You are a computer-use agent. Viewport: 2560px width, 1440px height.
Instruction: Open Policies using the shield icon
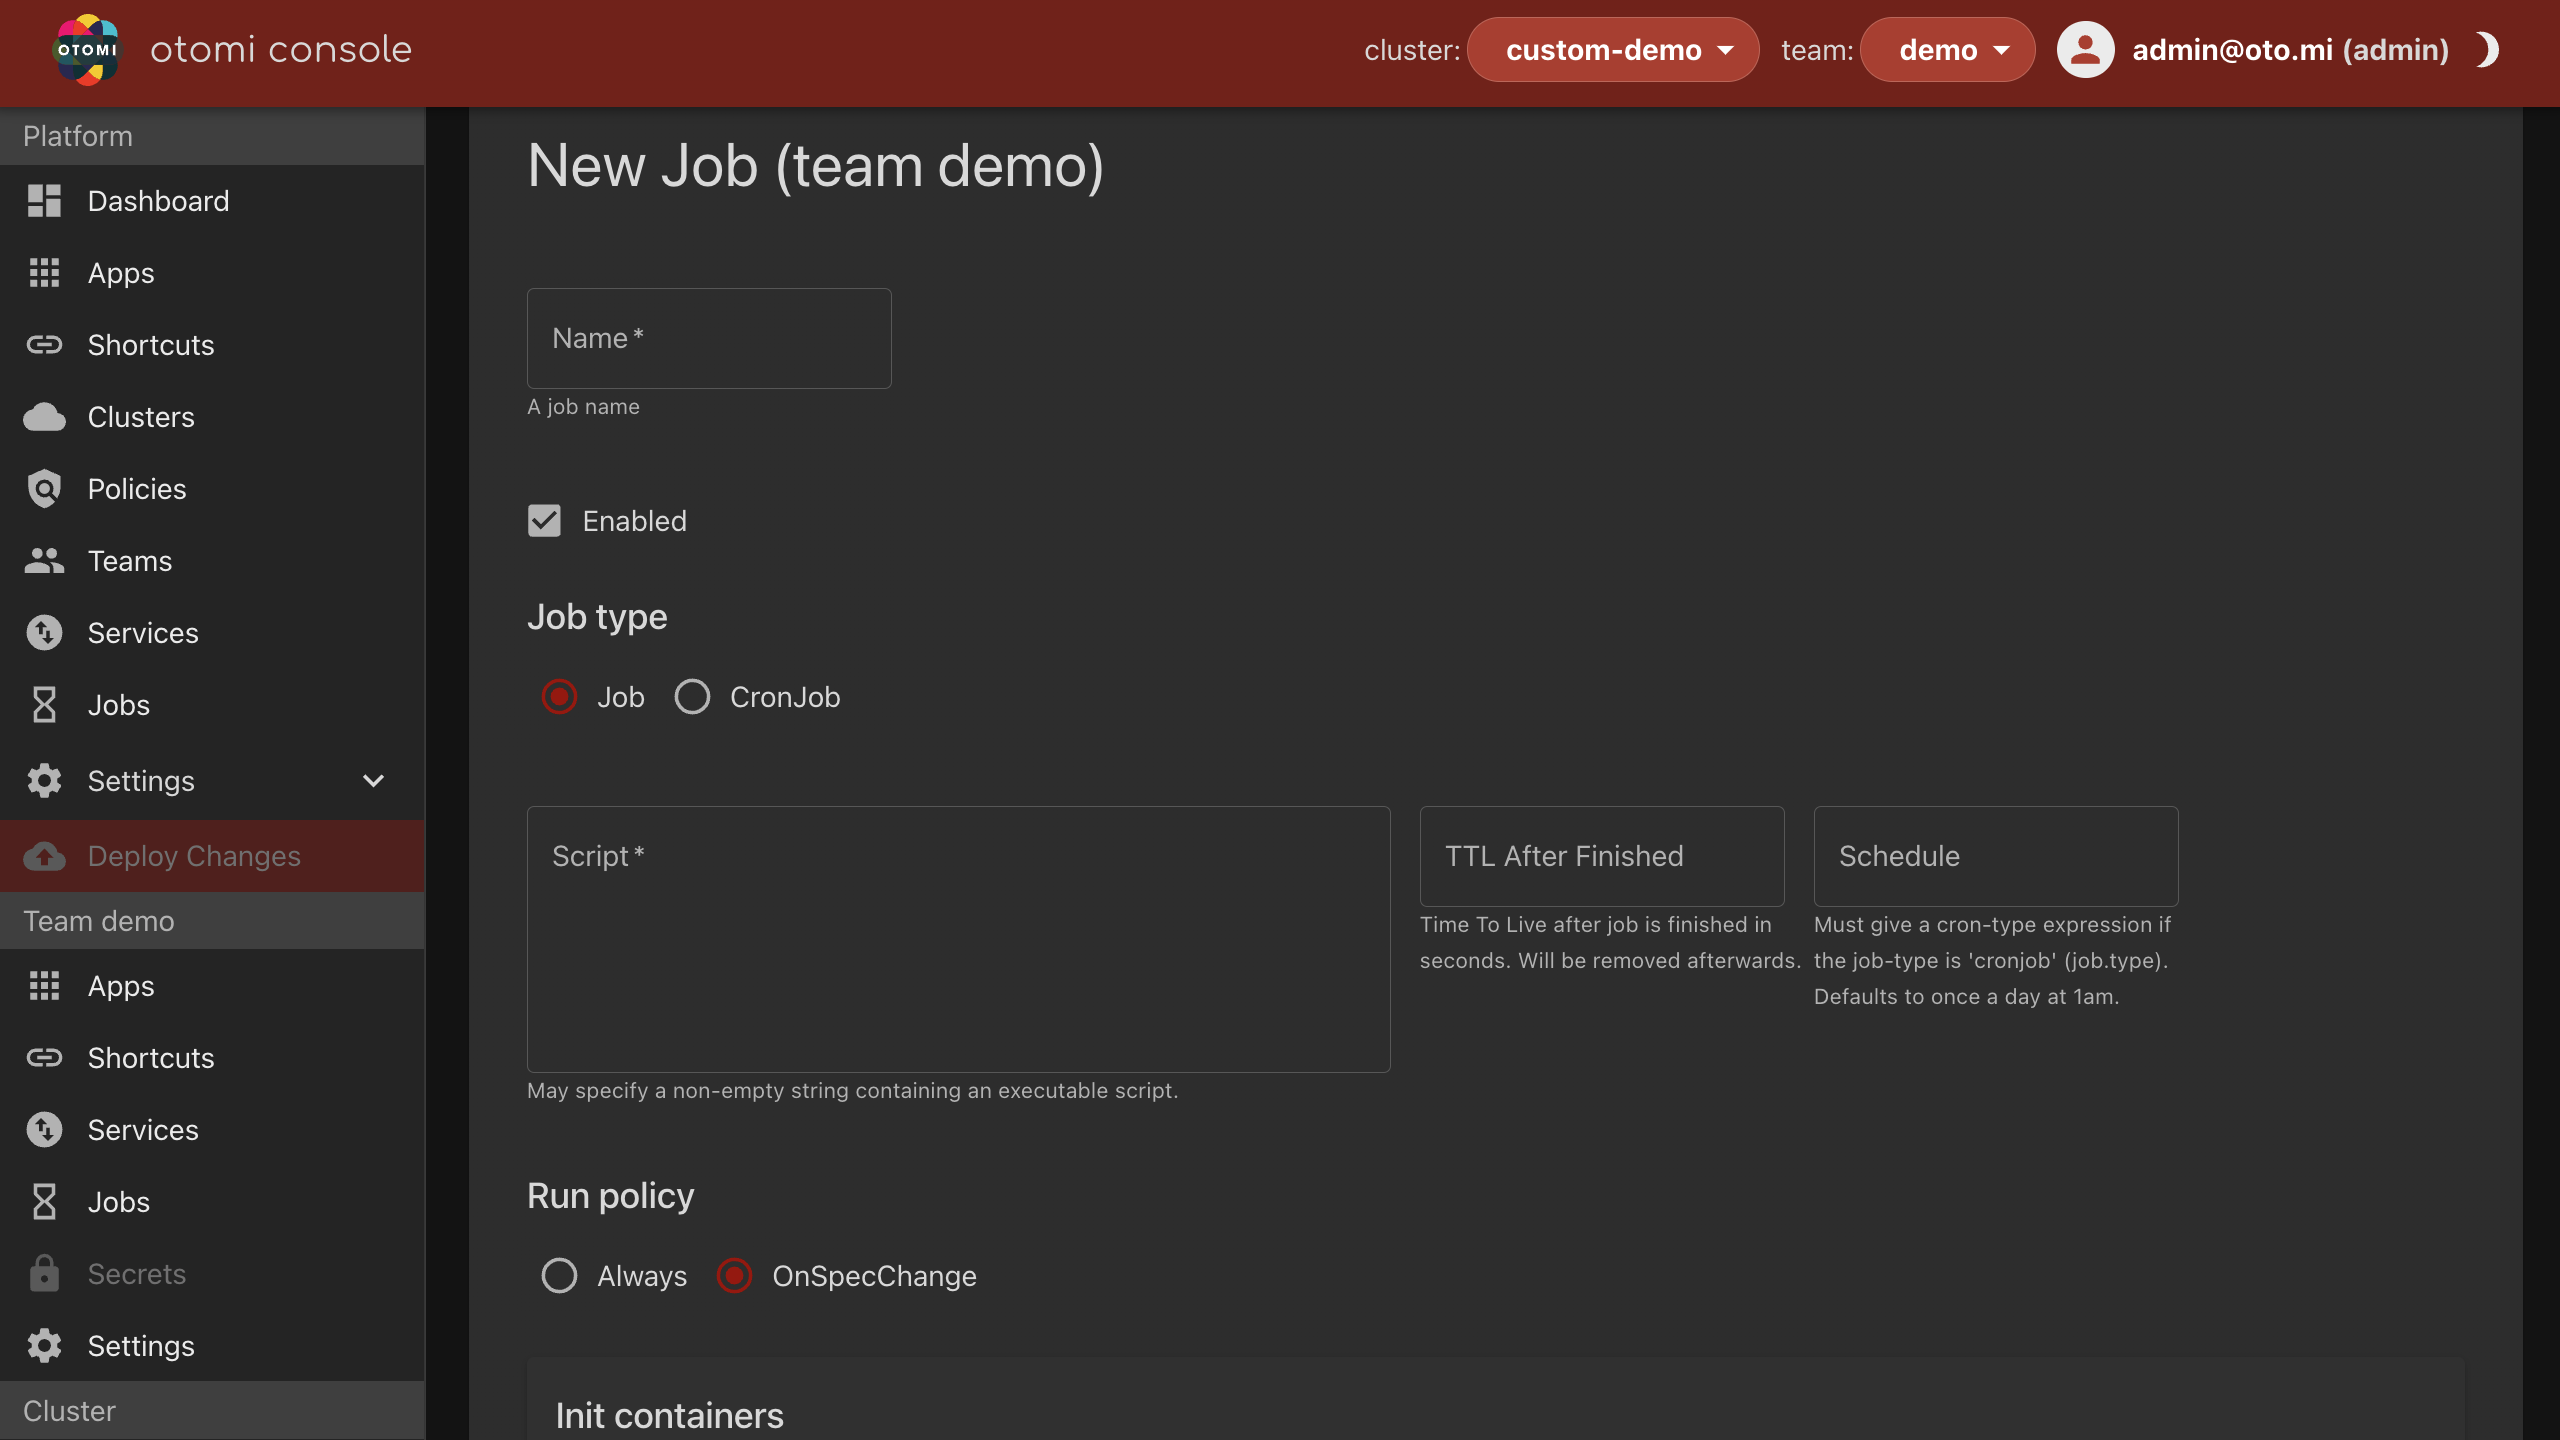(44, 489)
